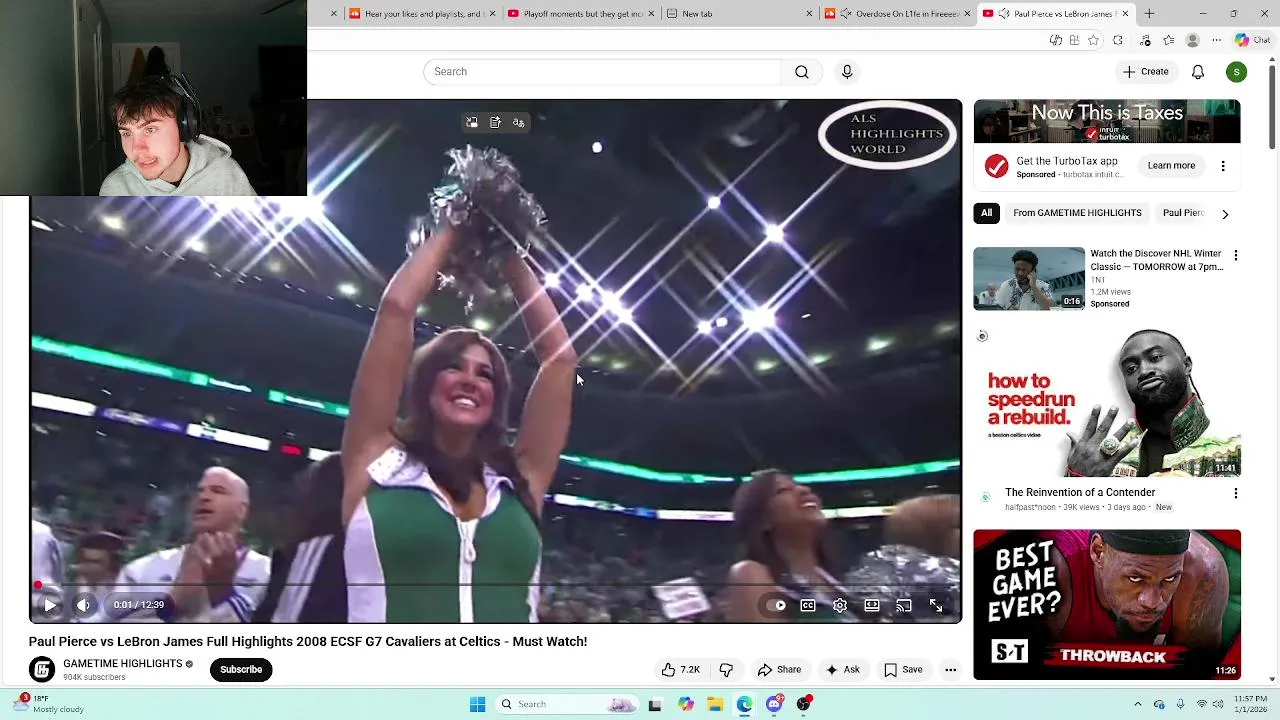Screen dimensions: 1280x720
Task: Open the Create menu
Action: tap(1146, 72)
